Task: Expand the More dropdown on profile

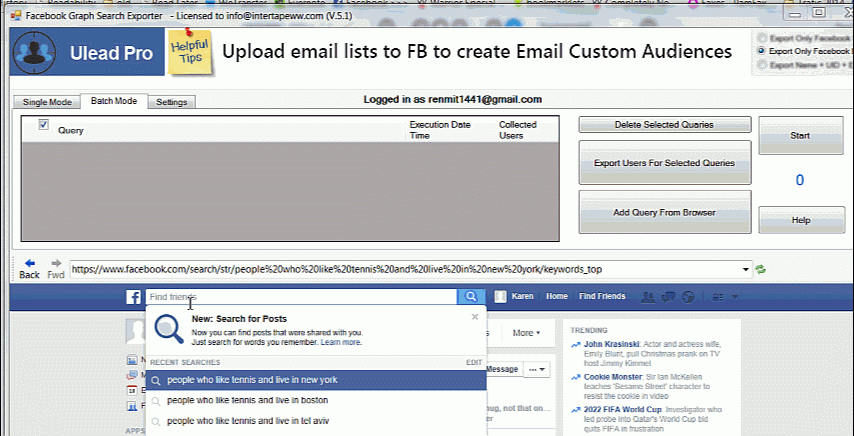Action: (x=527, y=333)
